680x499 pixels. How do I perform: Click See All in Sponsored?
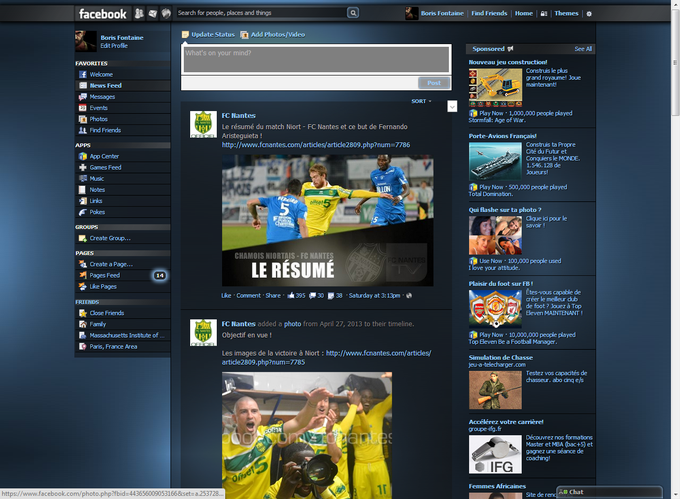(583, 49)
